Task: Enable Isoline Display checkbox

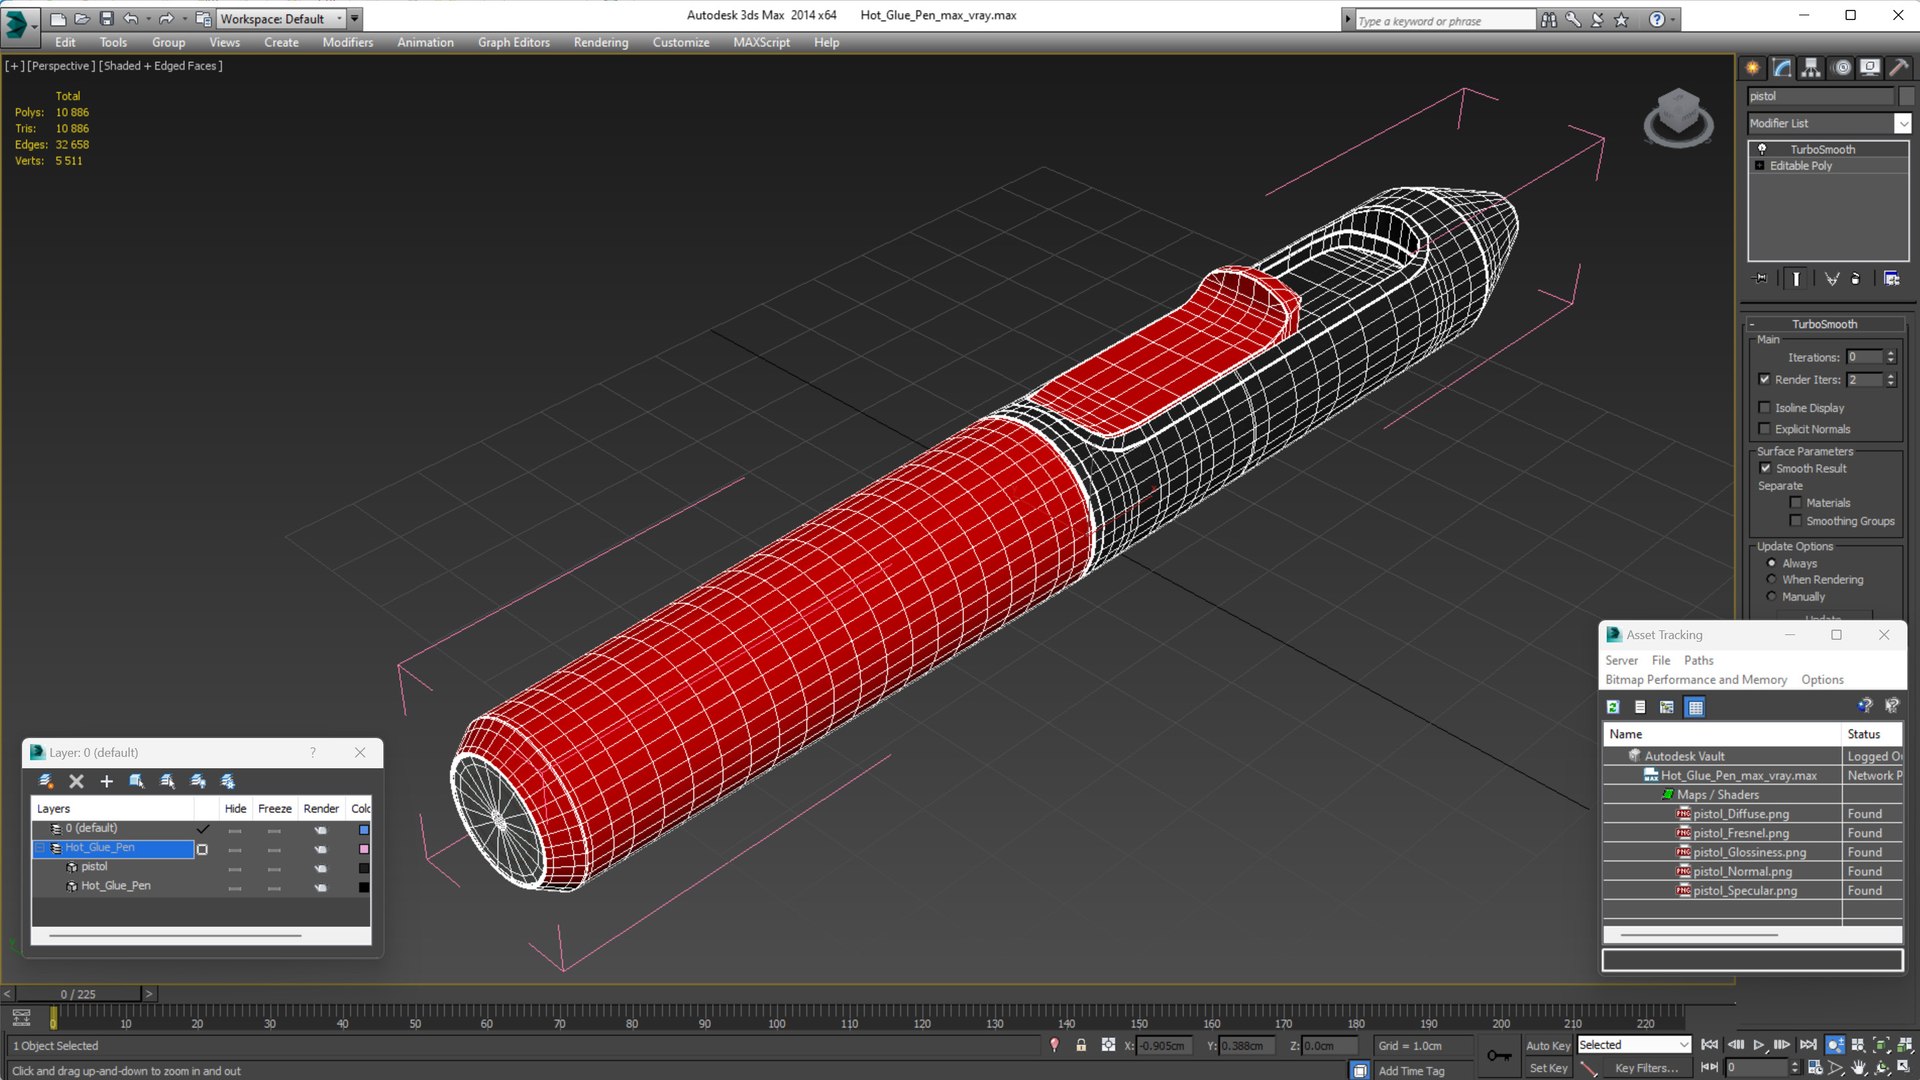Action: 1765,408
